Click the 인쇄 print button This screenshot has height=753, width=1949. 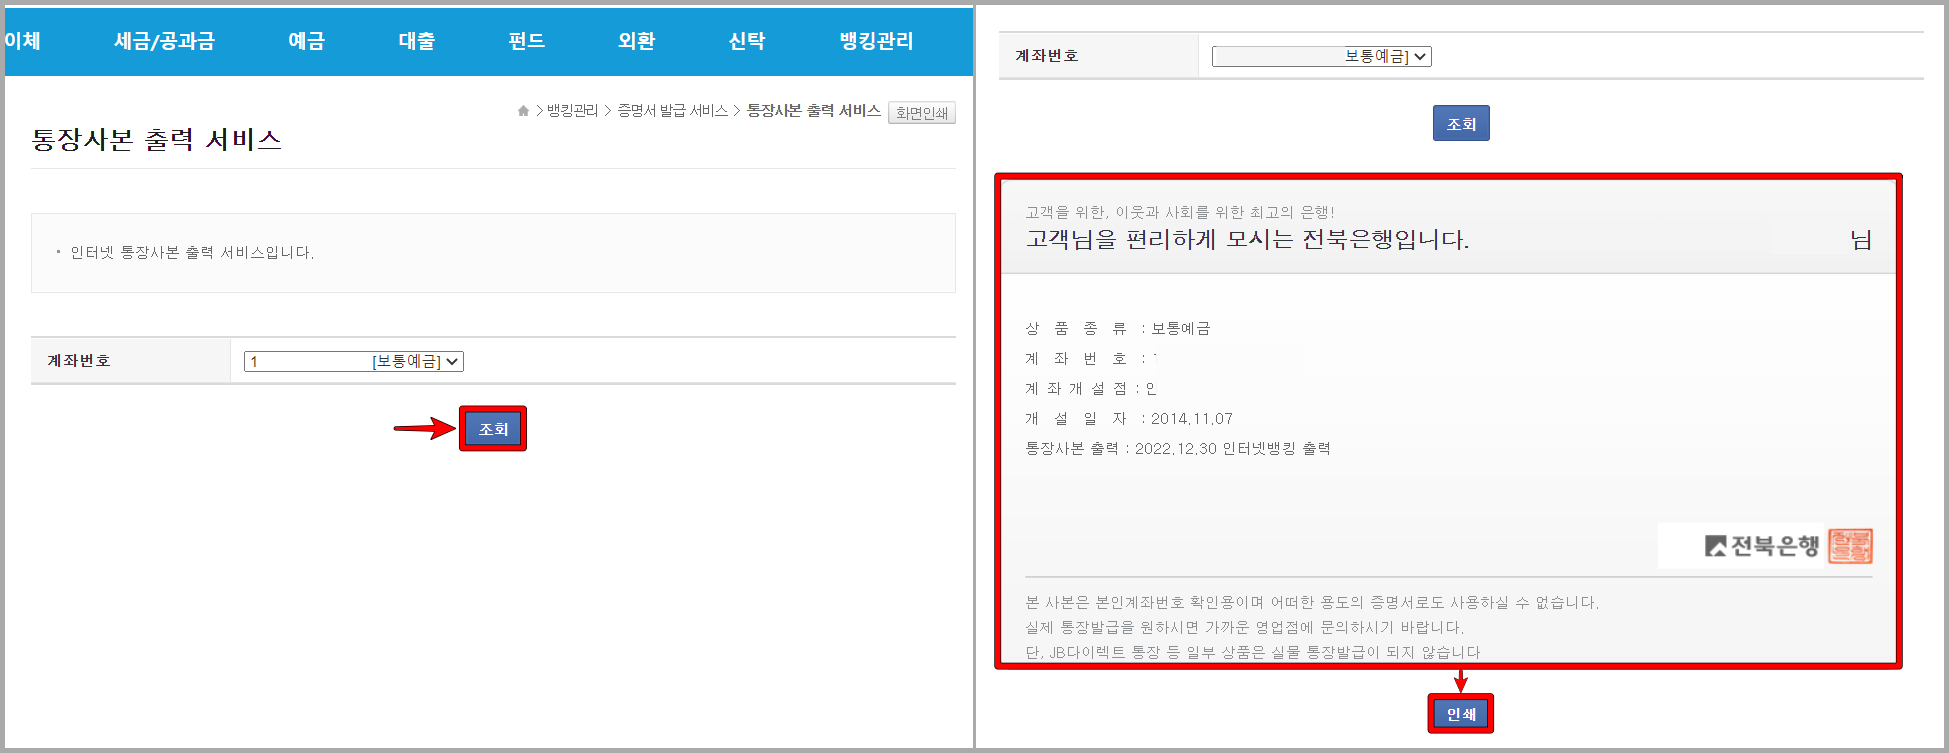[1461, 714]
